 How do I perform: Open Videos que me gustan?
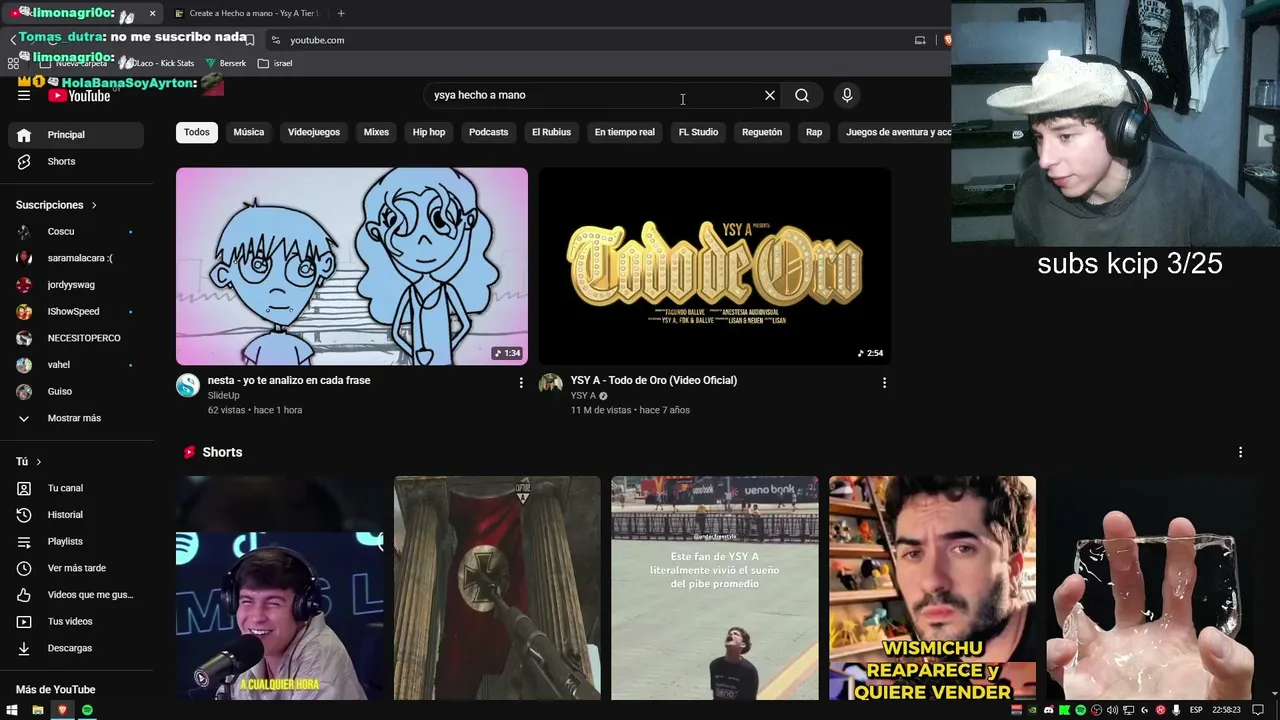[x=78, y=595]
